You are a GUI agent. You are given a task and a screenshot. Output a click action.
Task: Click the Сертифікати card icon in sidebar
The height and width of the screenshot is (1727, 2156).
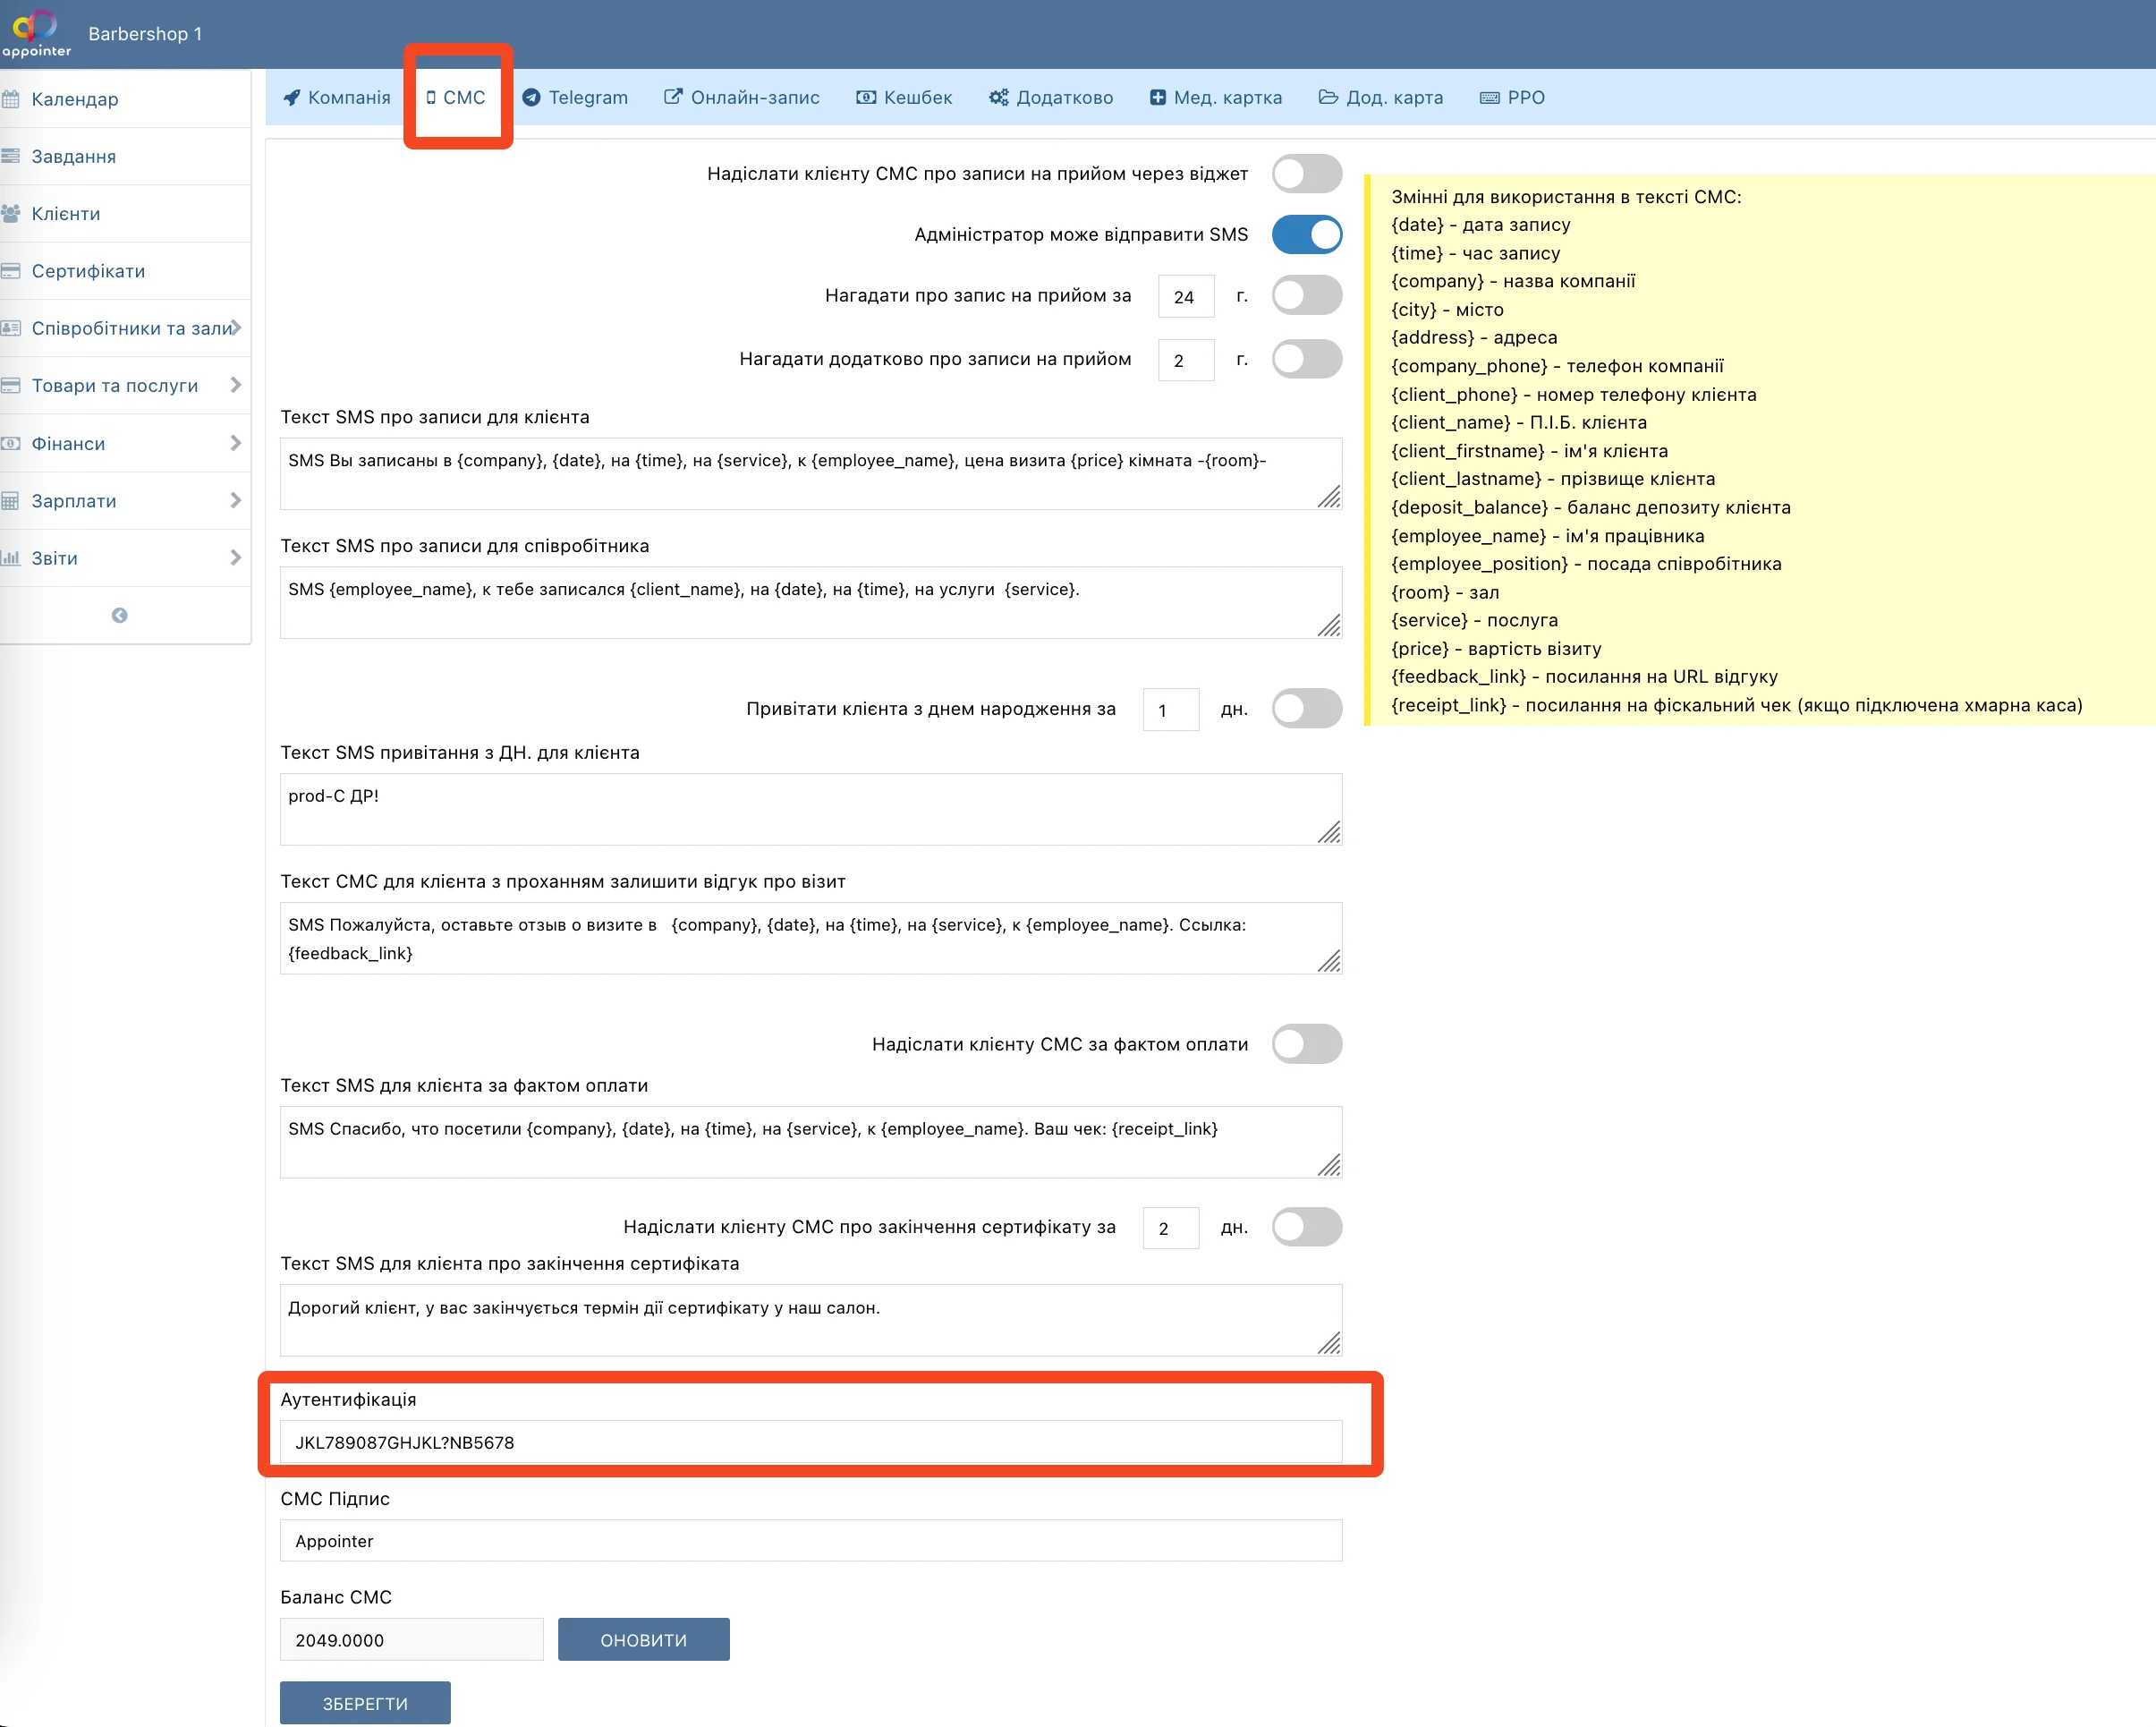(x=11, y=271)
